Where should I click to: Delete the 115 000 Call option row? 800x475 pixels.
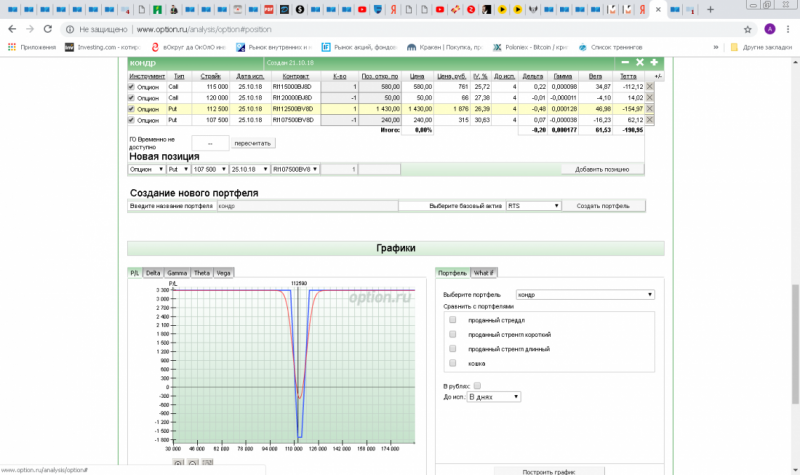pos(649,87)
